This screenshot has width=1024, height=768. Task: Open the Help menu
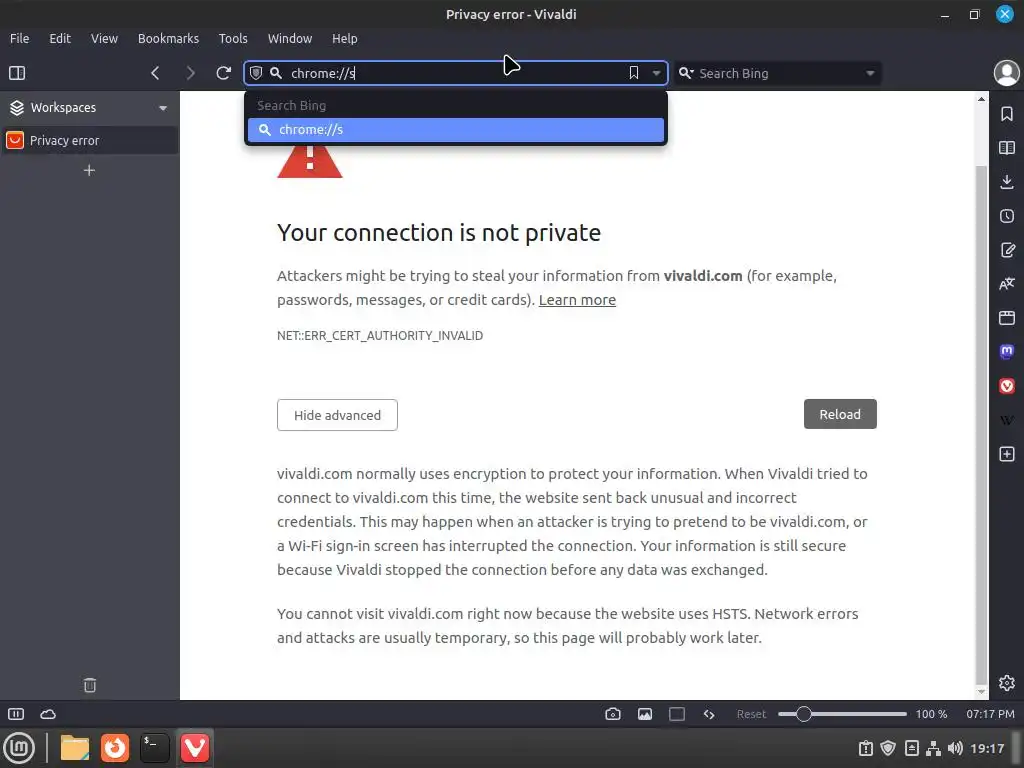(345, 39)
